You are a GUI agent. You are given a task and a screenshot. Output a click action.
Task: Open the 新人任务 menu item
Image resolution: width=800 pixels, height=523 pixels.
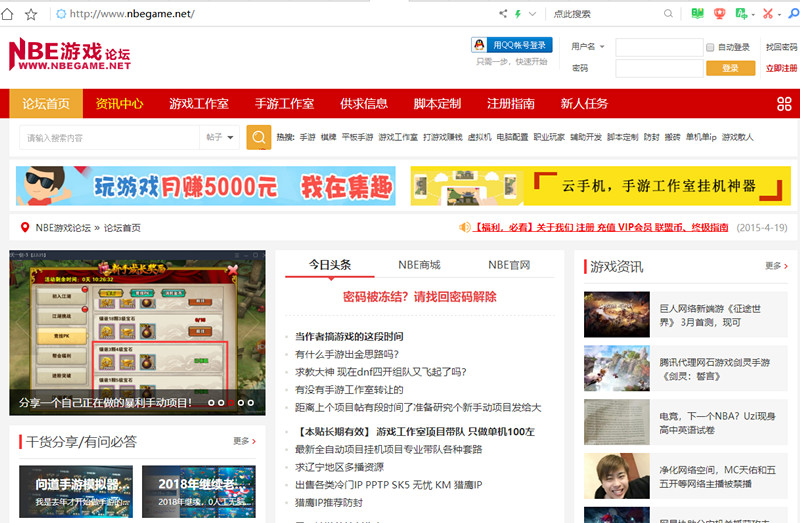coord(584,104)
